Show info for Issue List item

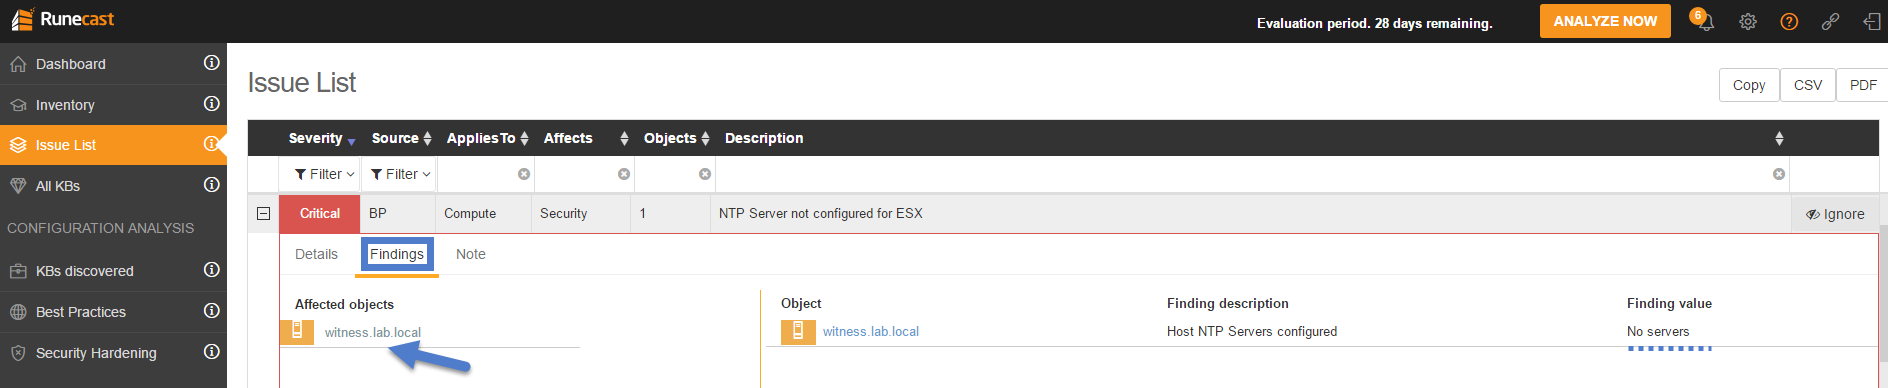click(212, 143)
